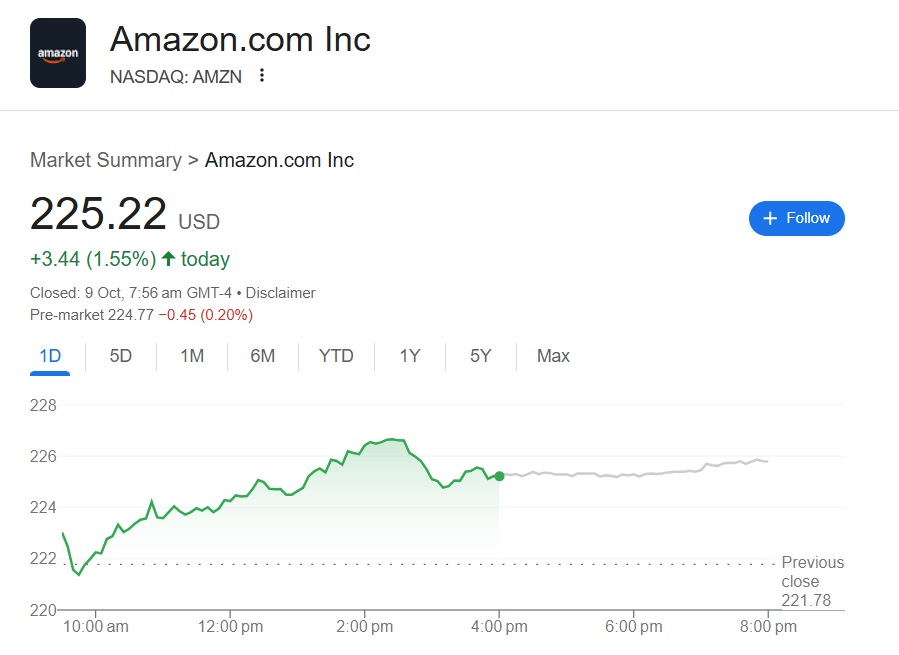This screenshot has height=655, width=899.
Task: View the 1Y price history tab
Action: click(x=409, y=356)
